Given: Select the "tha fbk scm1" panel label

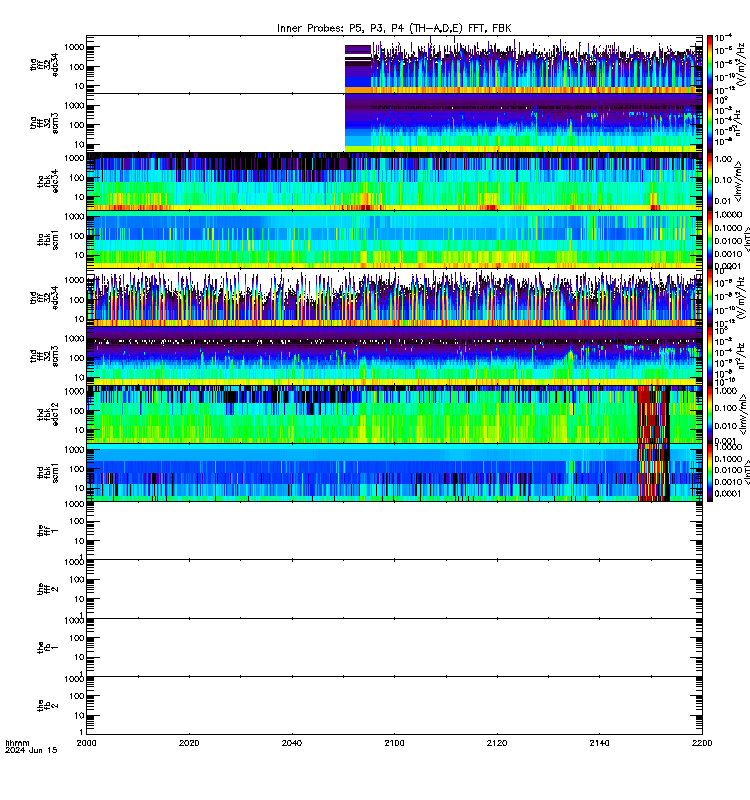Looking at the screenshot, I should click(48, 239).
